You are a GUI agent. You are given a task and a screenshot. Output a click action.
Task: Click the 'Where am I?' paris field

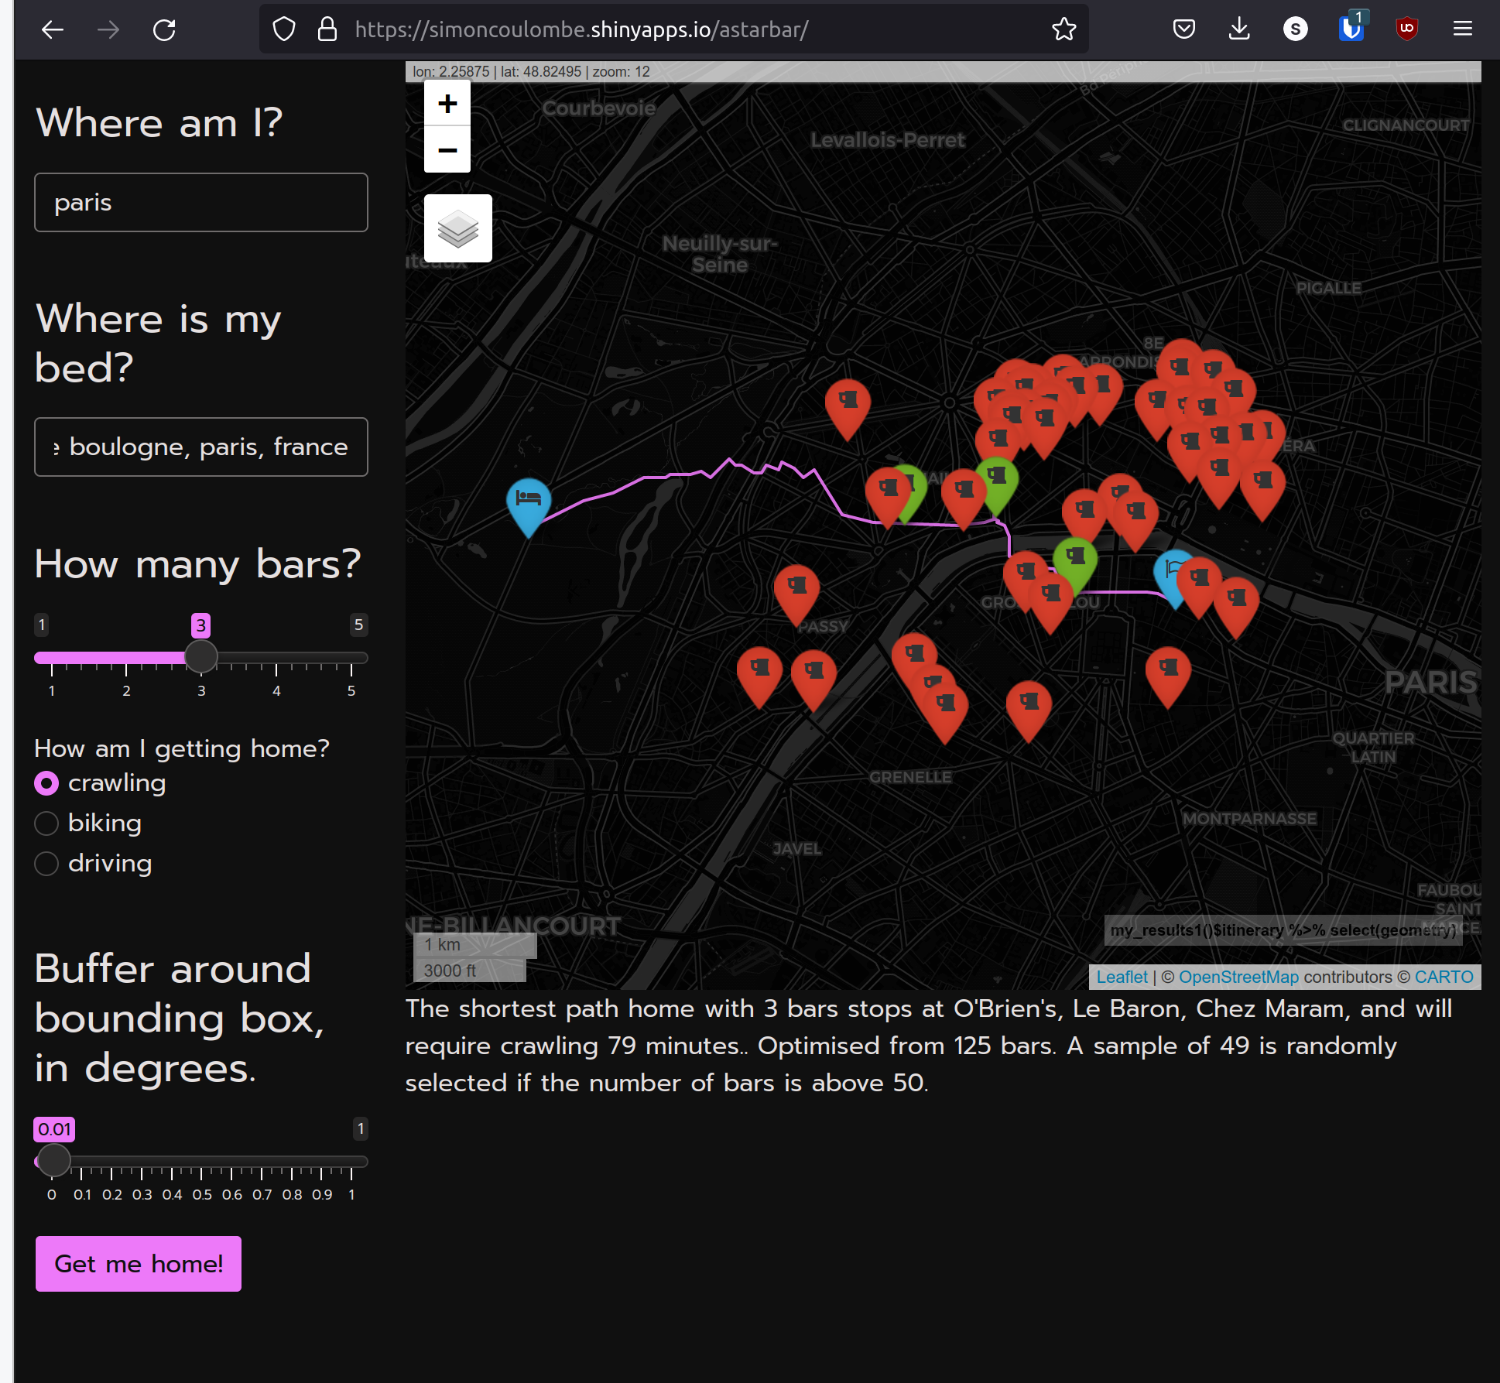[201, 202]
